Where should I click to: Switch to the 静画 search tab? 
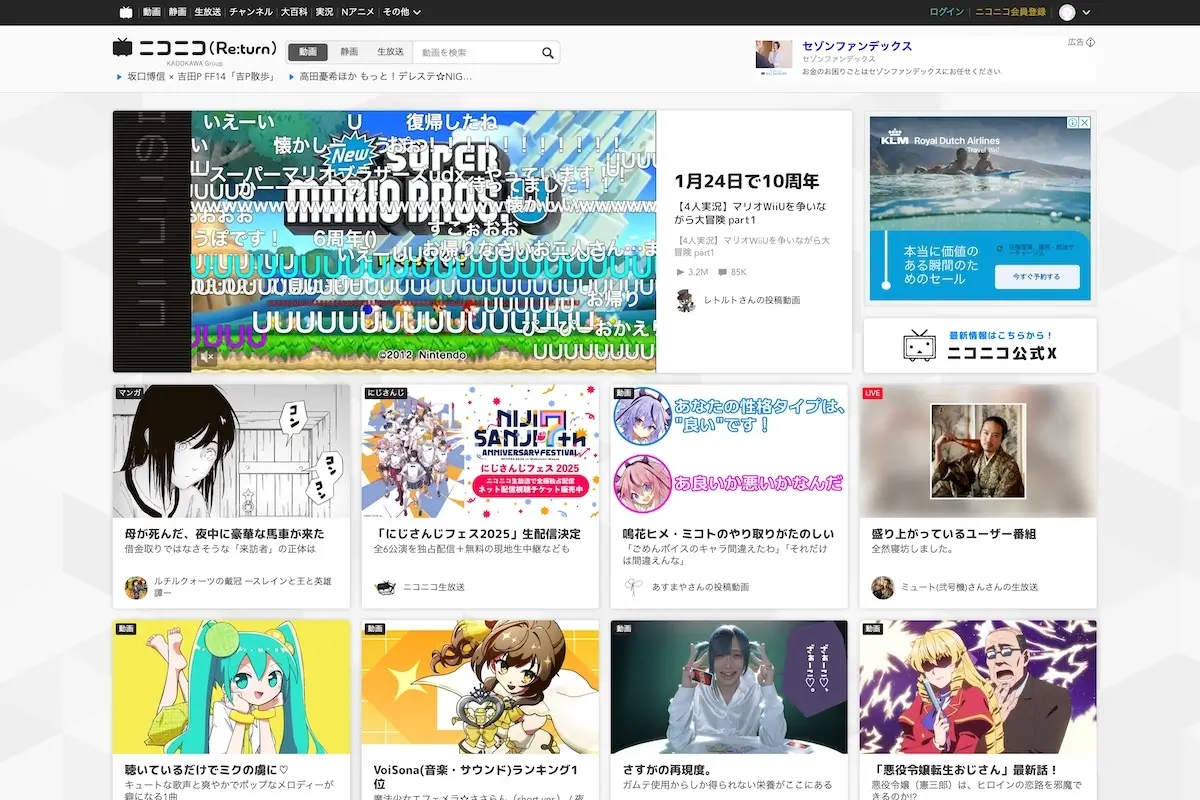(x=352, y=51)
